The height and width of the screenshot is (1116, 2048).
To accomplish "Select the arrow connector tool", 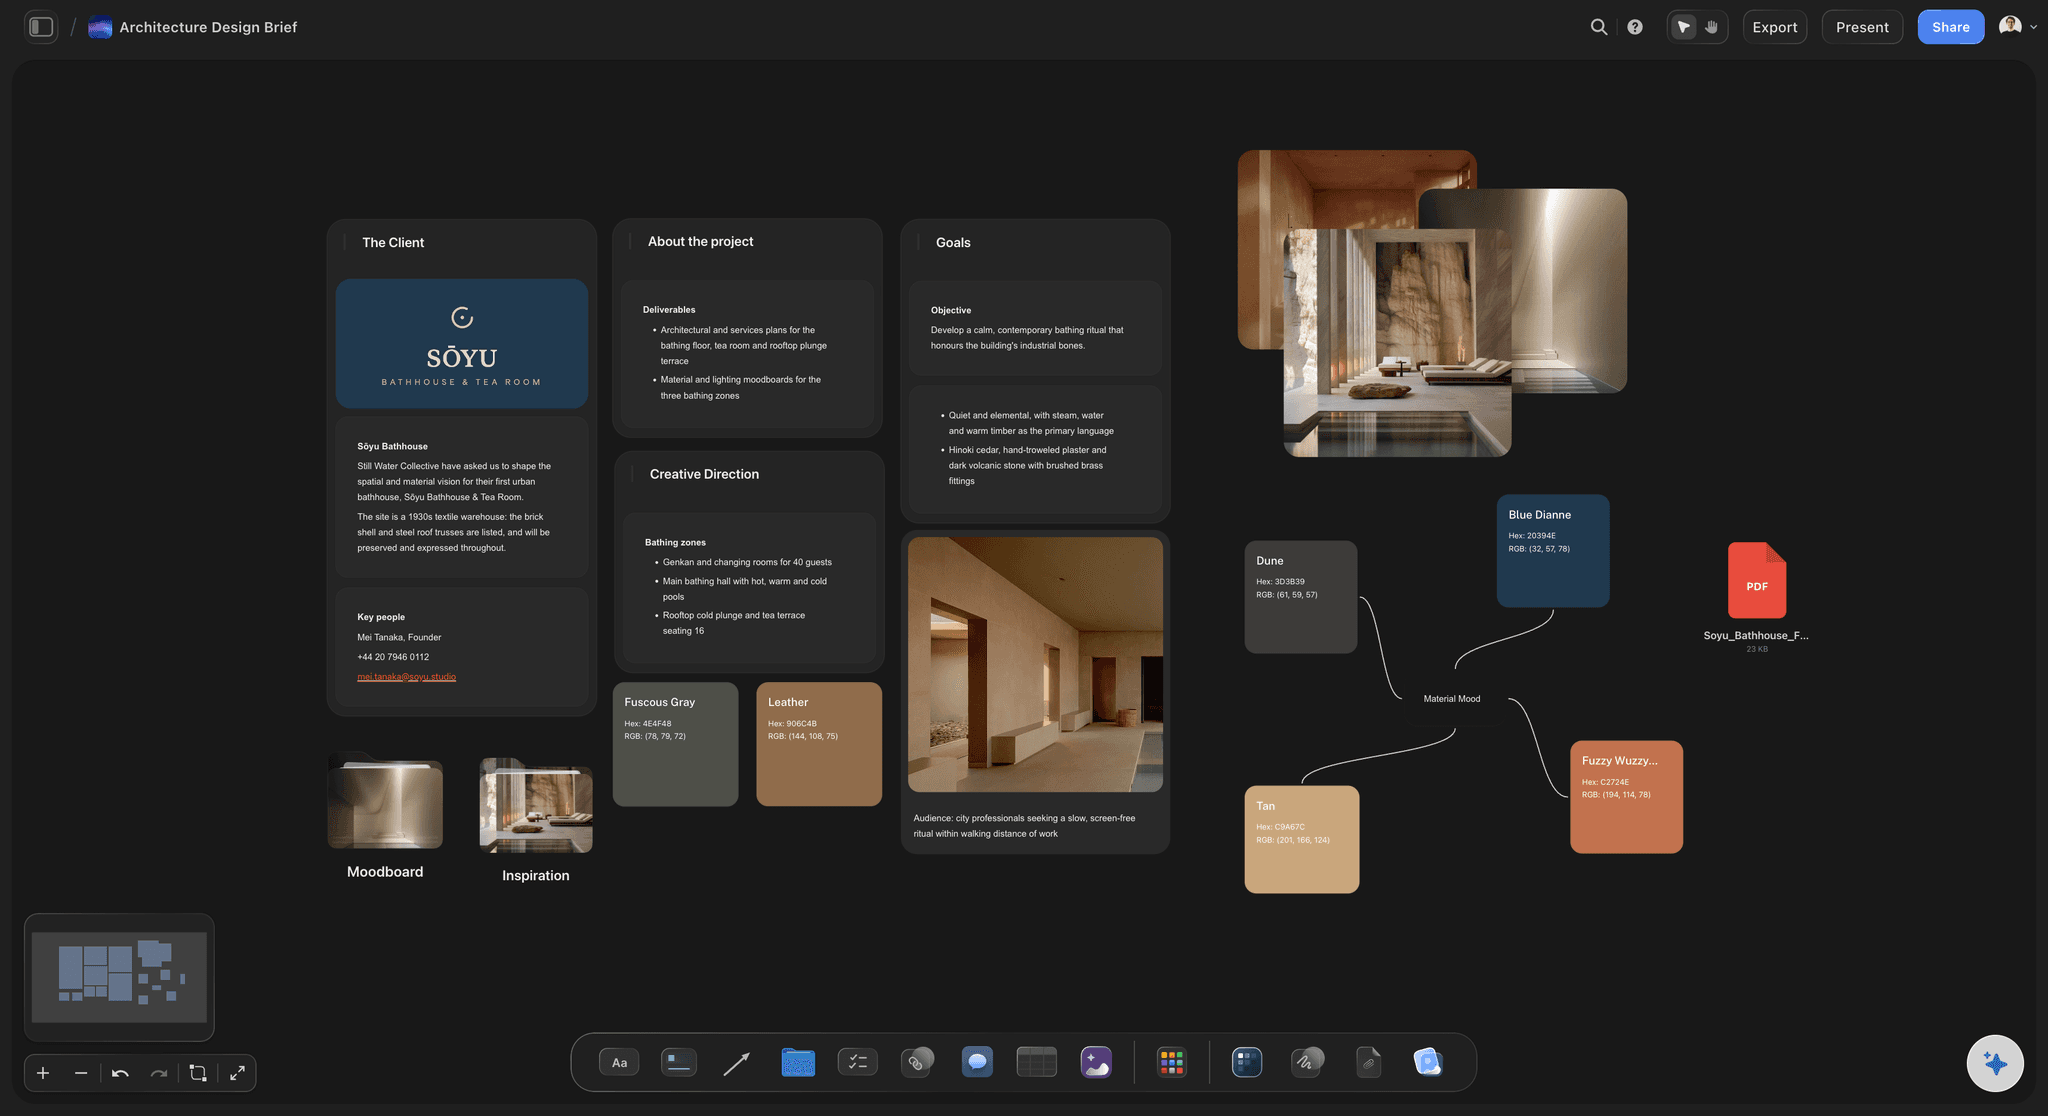I will tap(737, 1063).
